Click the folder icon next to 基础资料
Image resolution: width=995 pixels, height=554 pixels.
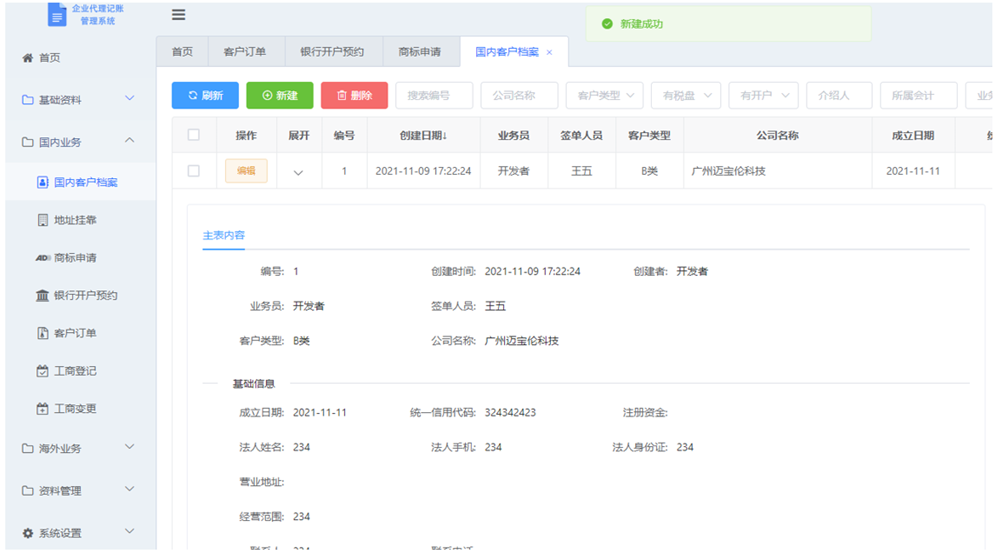pyautogui.click(x=27, y=100)
